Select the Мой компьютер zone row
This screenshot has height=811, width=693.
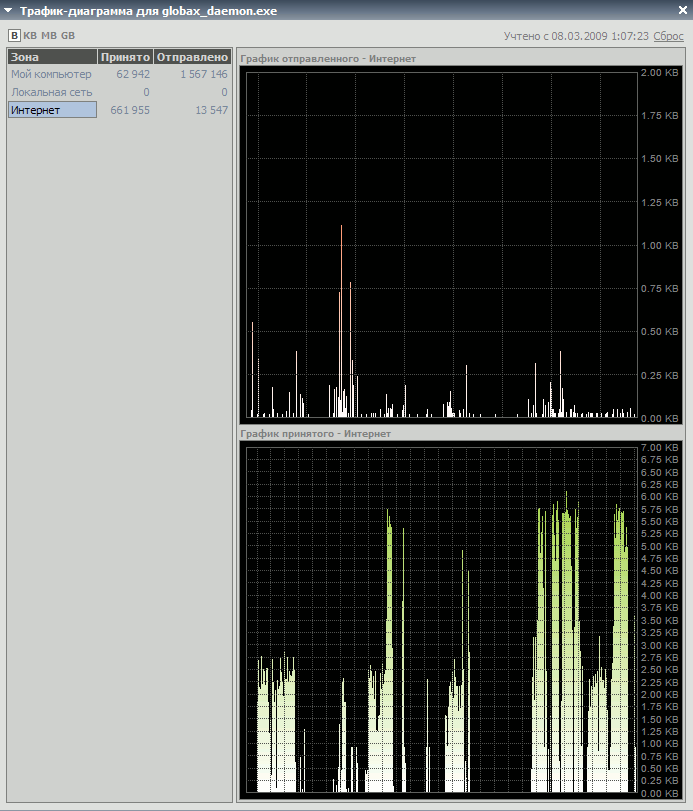(51, 74)
